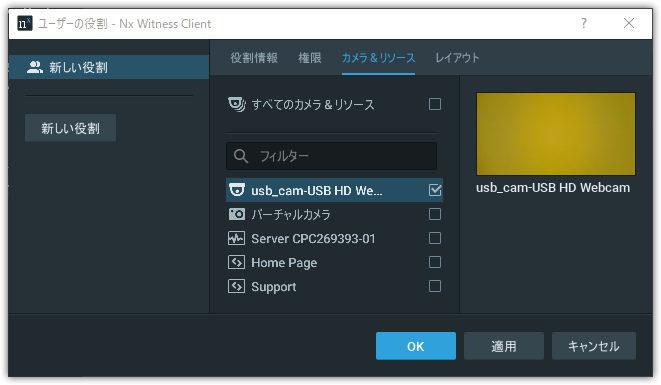
Task: Click the dome camera icon for usb_cam-USB HD
Action: pos(236,190)
